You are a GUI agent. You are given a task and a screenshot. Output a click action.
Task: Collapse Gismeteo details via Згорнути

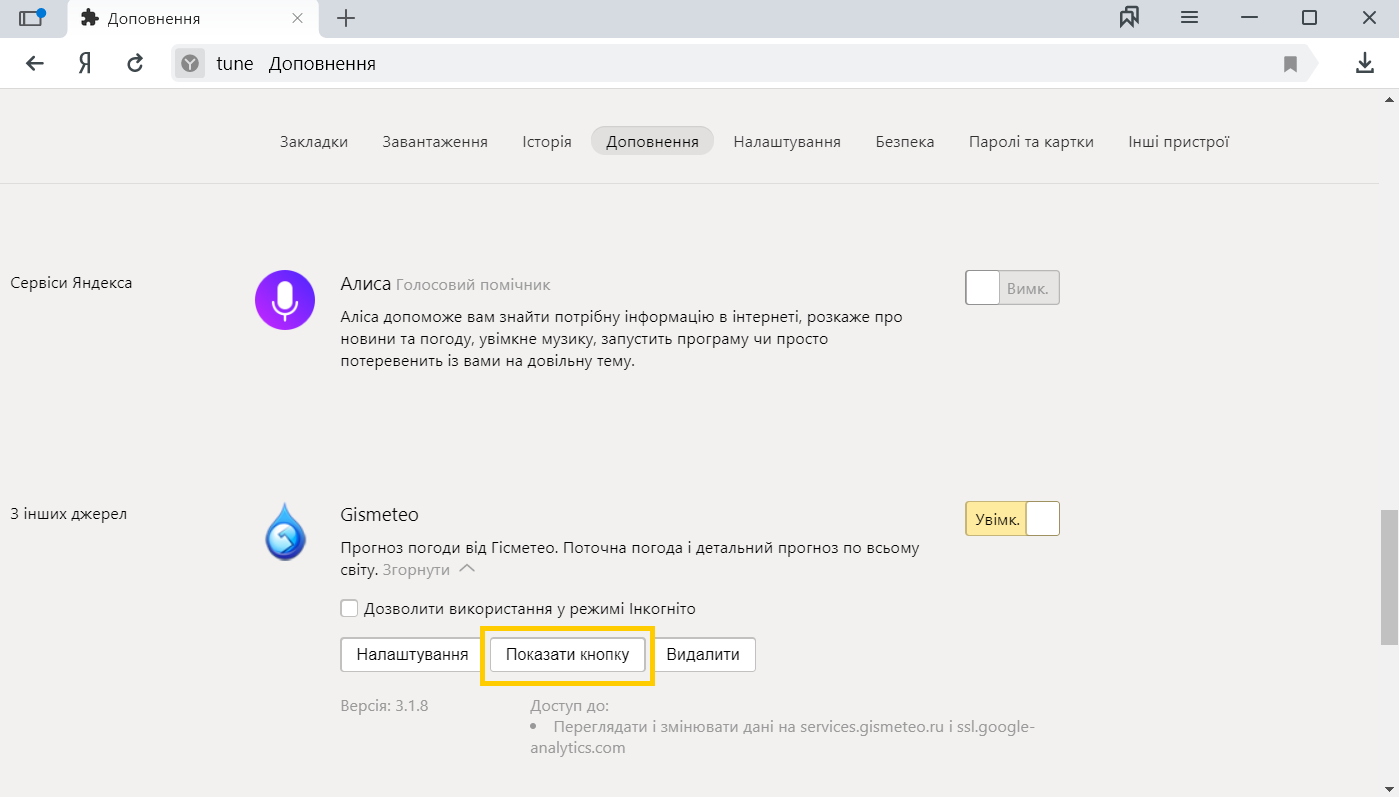428,569
